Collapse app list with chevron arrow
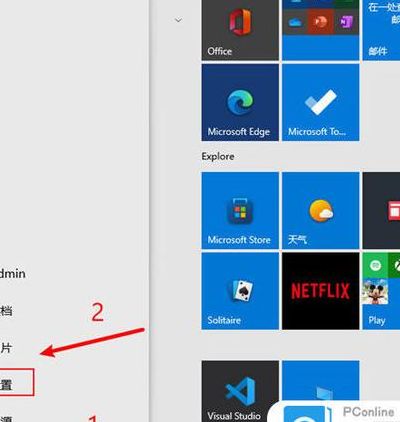Image resolution: width=400 pixels, height=422 pixels. tap(178, 20)
